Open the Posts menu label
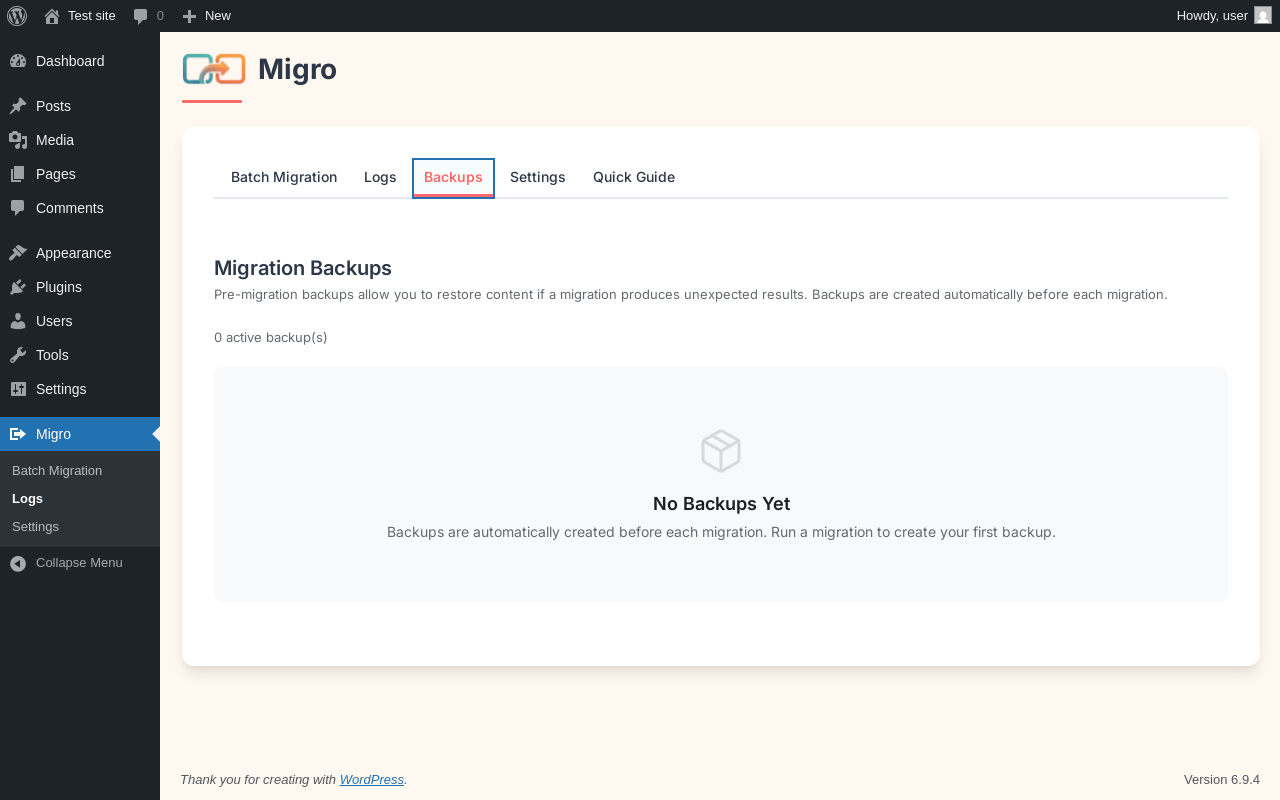This screenshot has height=800, width=1280. pyautogui.click(x=53, y=106)
